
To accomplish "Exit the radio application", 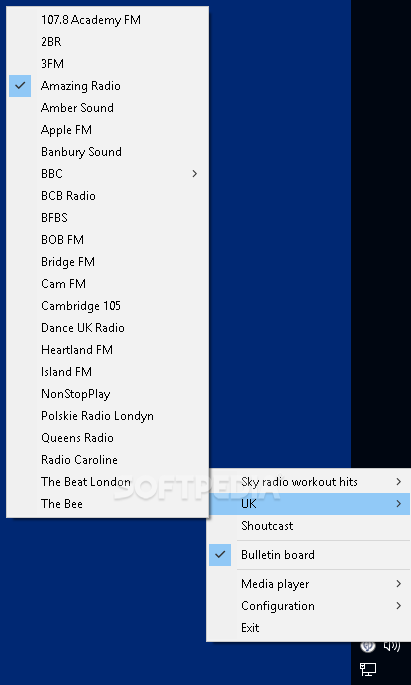I will pyautogui.click(x=309, y=628).
